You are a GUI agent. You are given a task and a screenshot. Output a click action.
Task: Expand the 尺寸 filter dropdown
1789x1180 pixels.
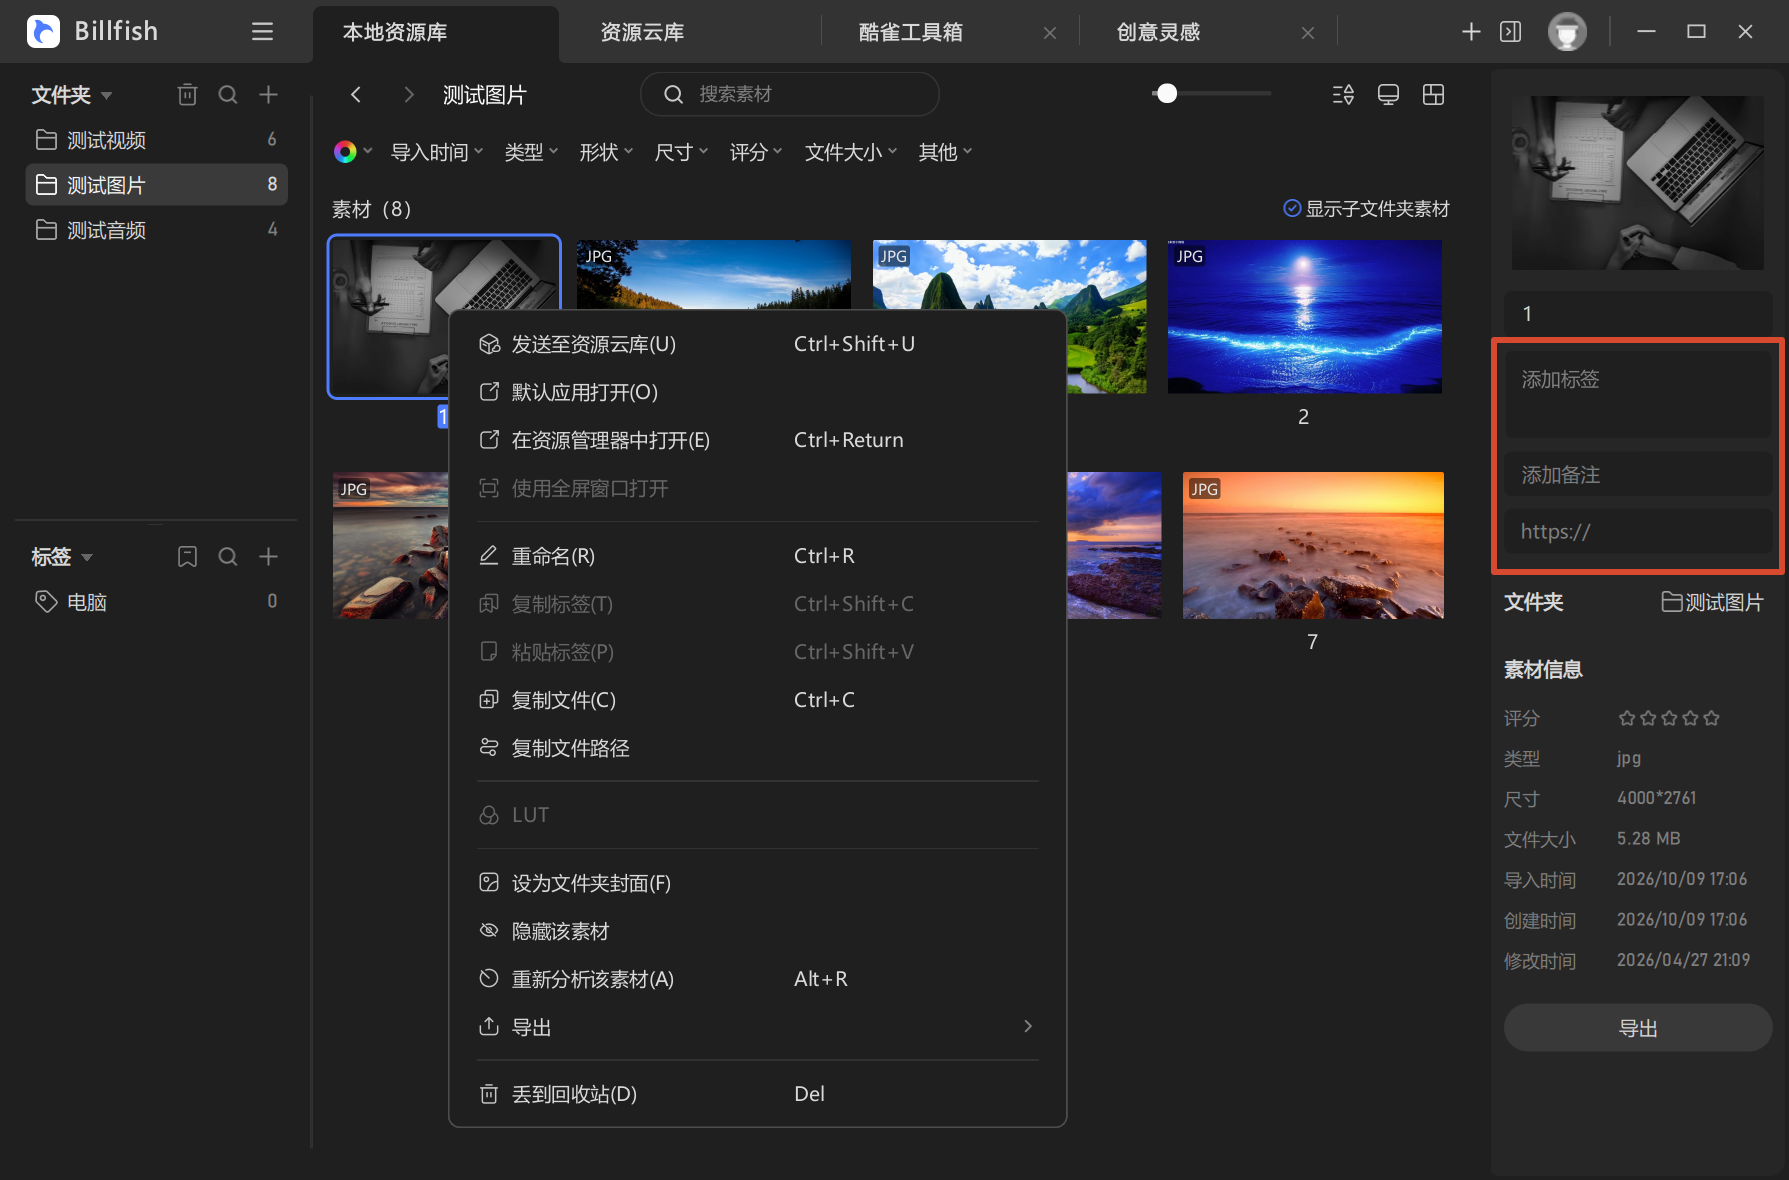(681, 152)
